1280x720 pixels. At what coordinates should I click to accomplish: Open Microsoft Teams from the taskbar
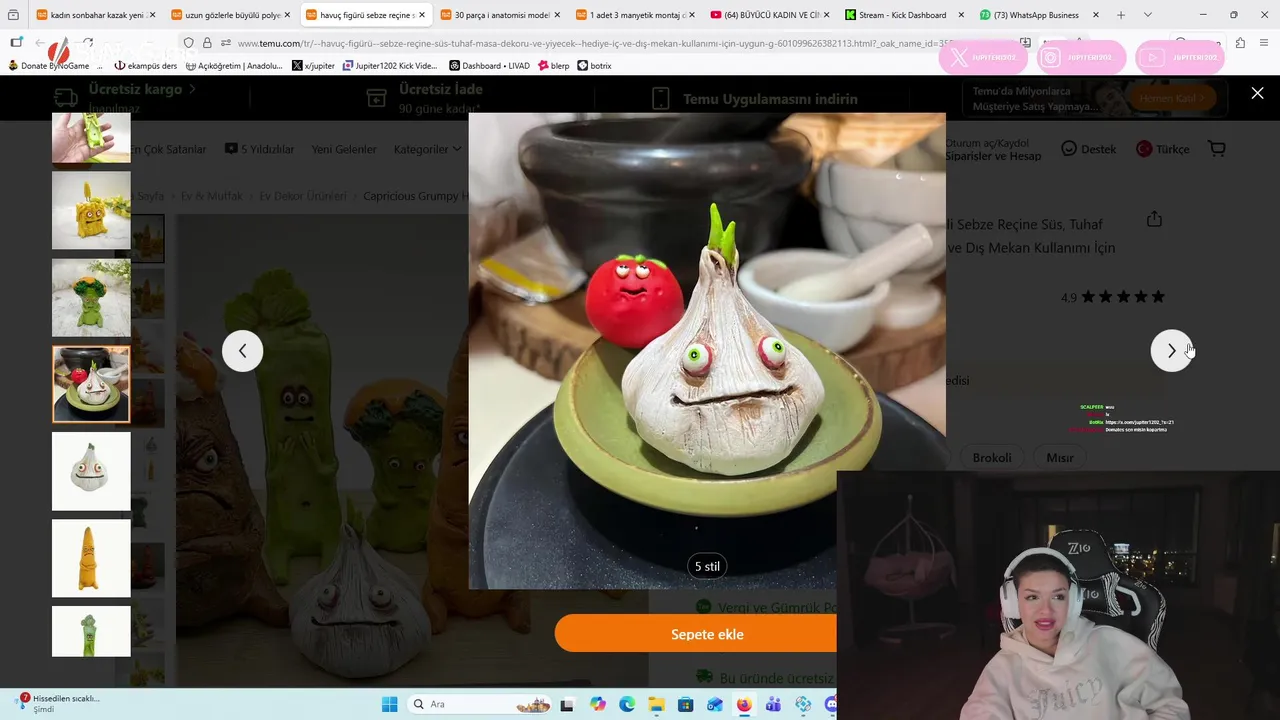(773, 704)
